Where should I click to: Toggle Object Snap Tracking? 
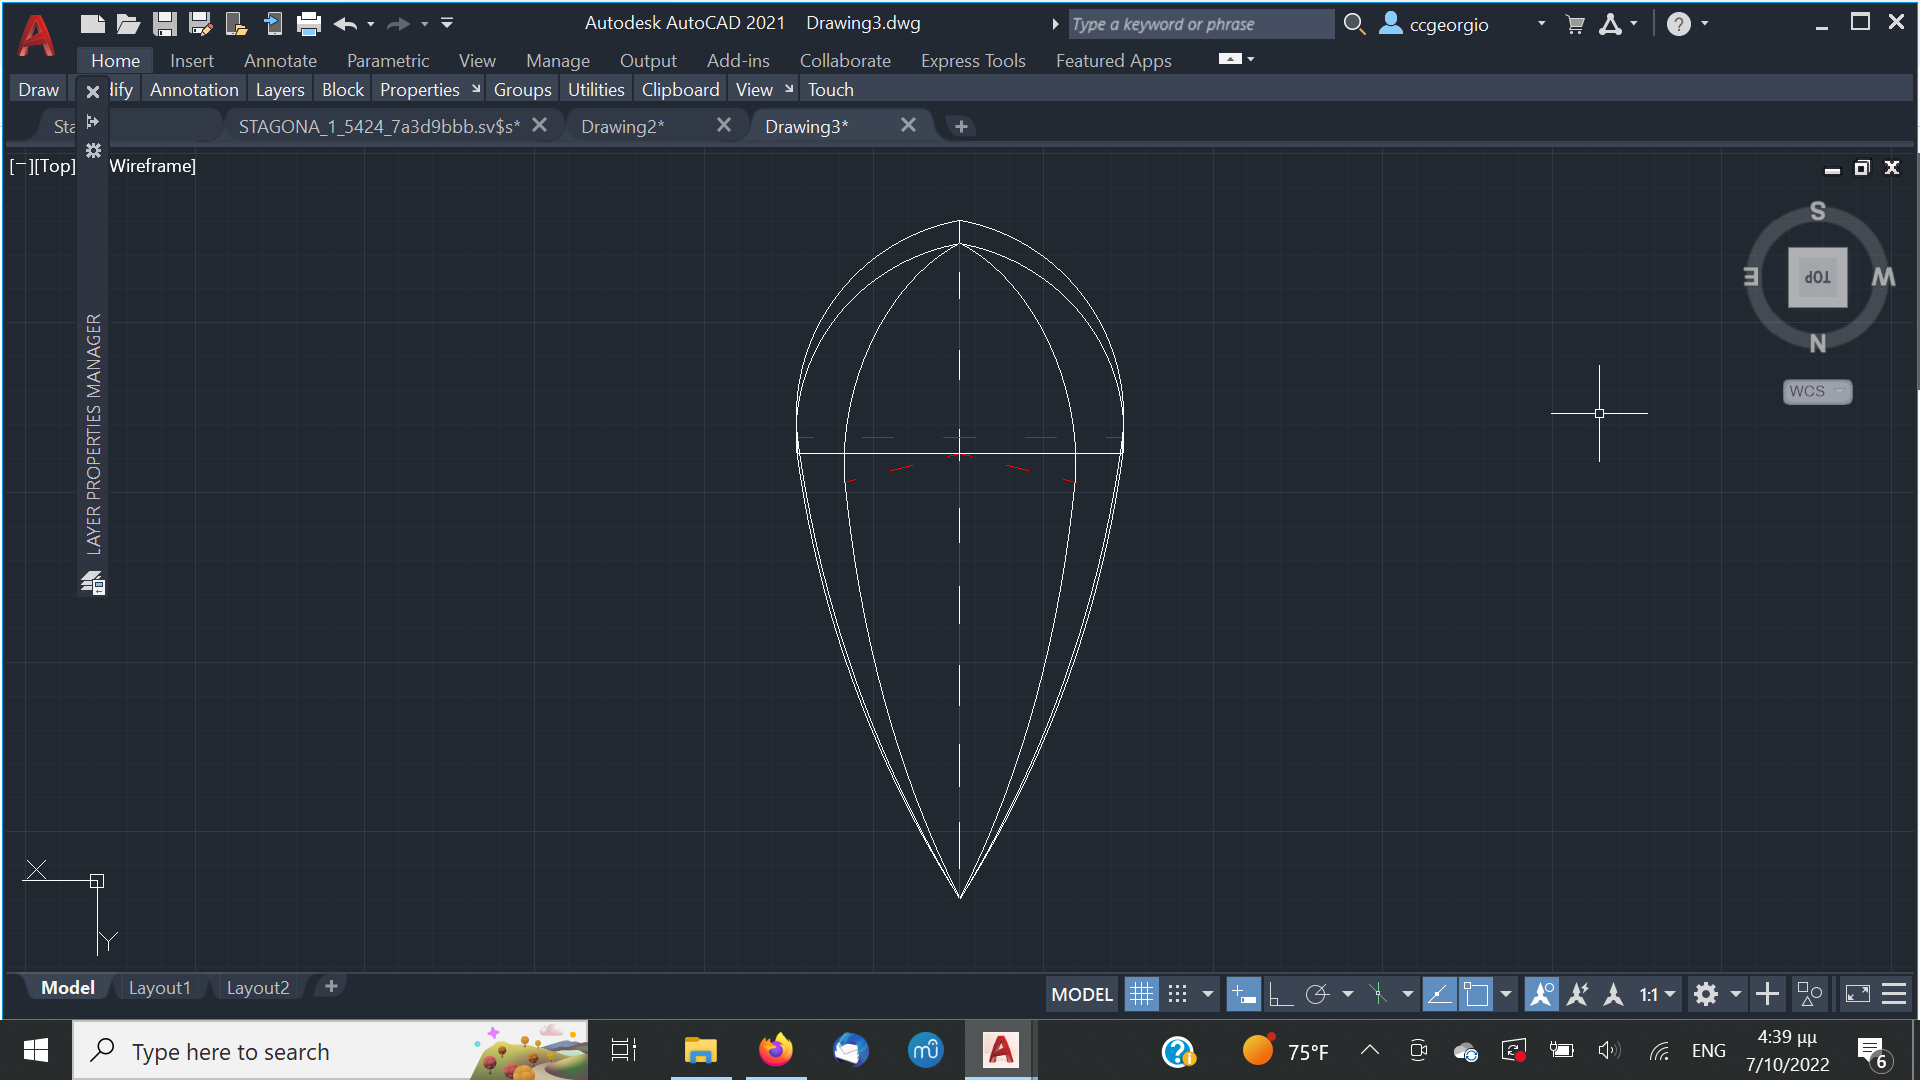tap(1439, 994)
